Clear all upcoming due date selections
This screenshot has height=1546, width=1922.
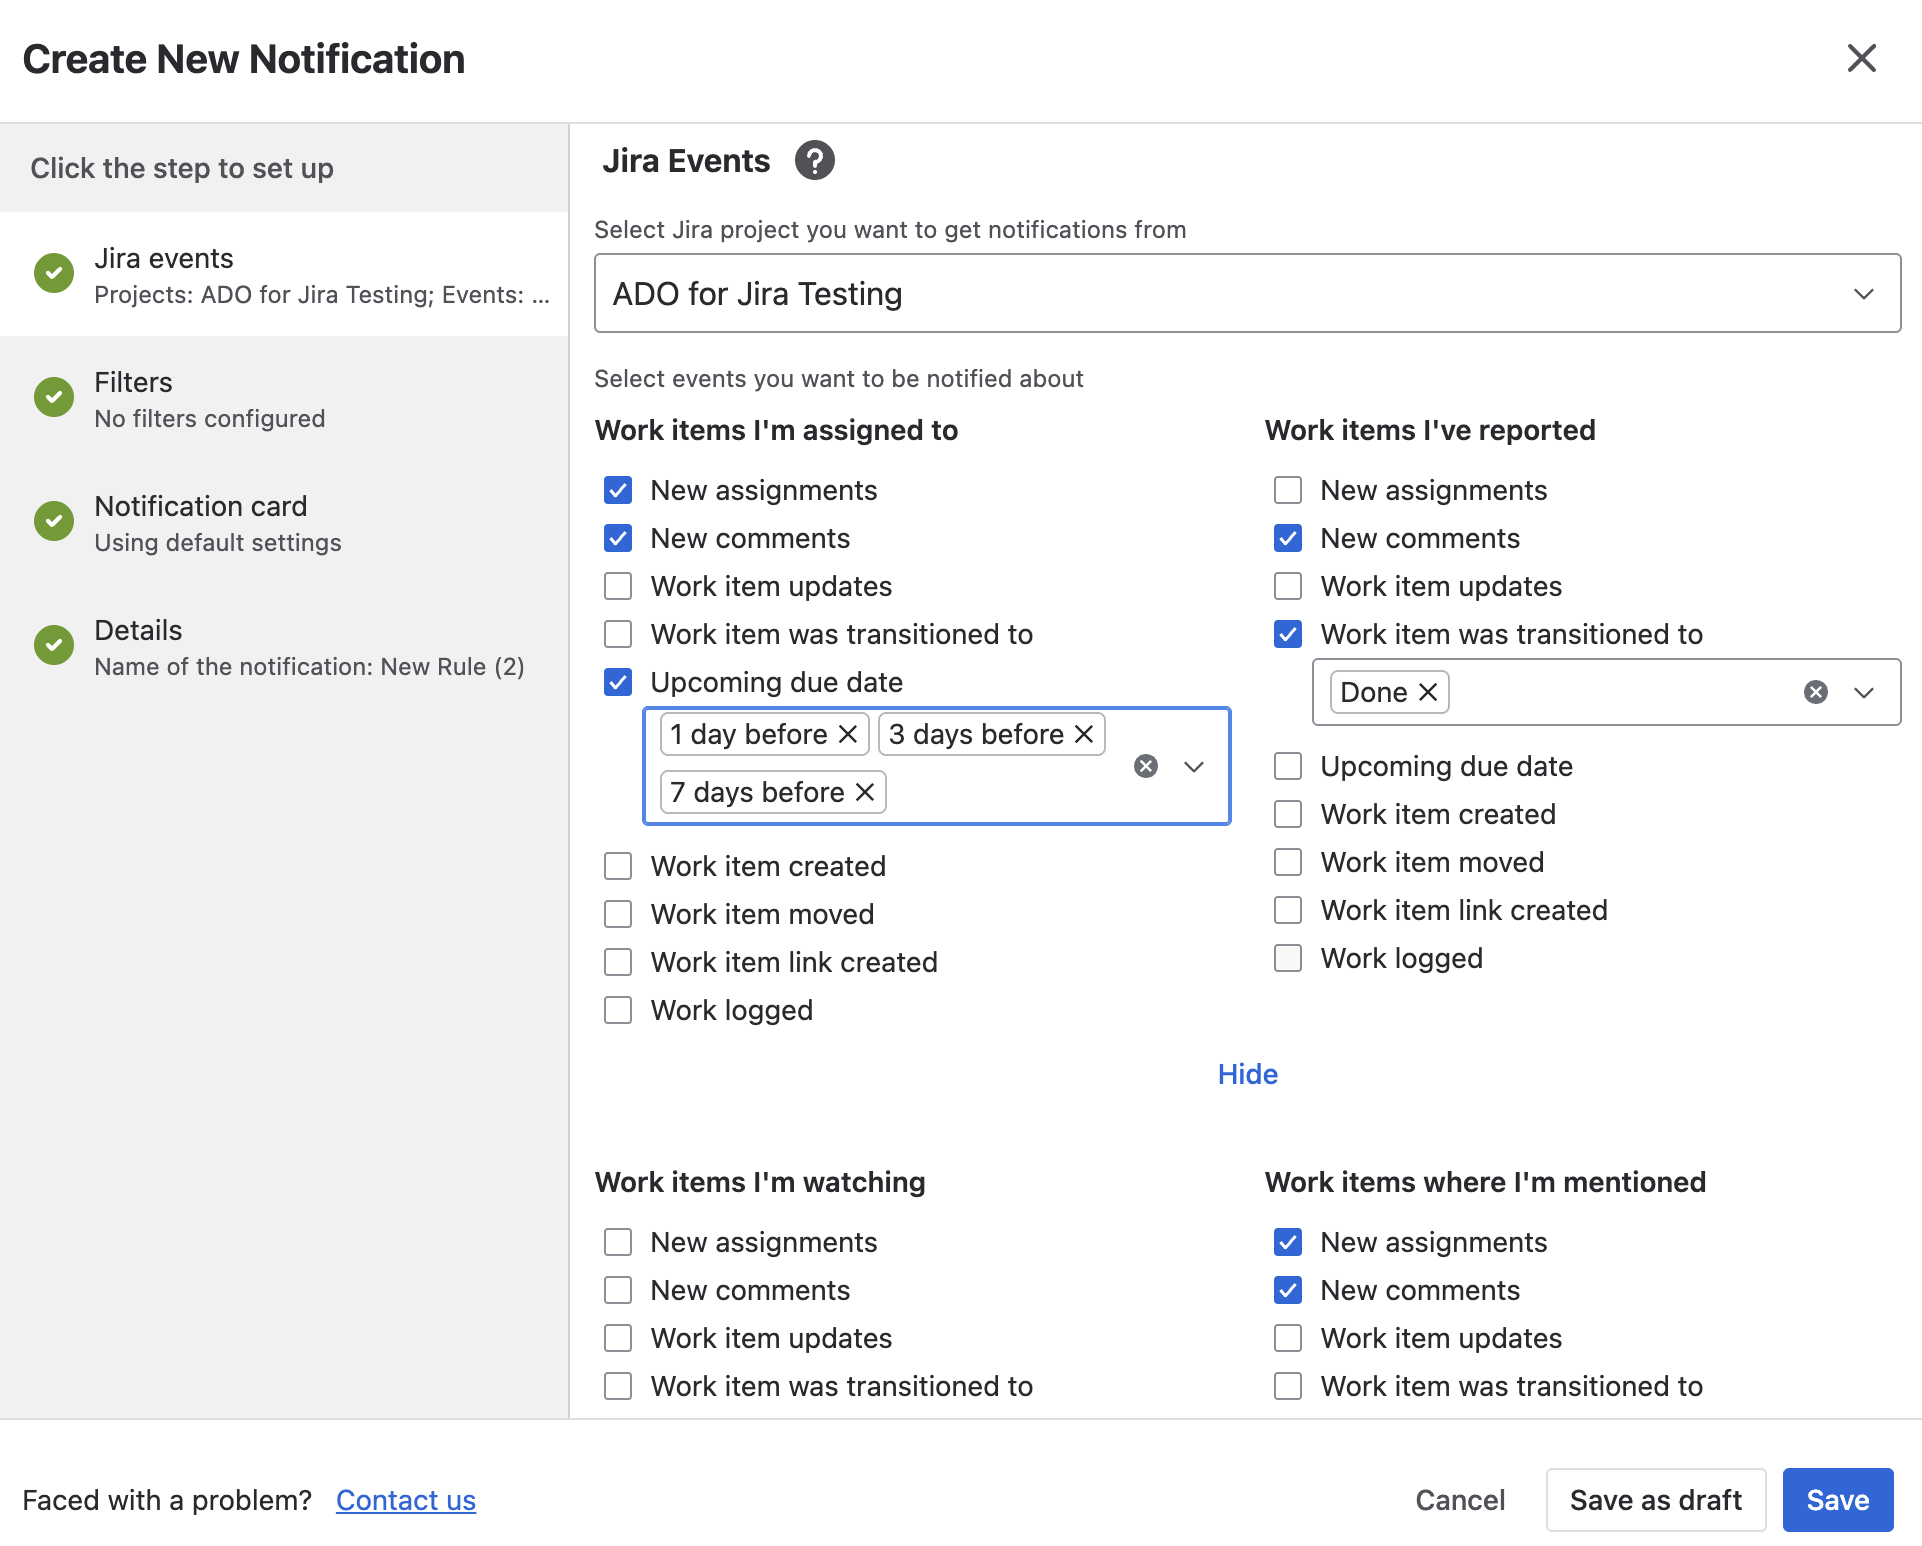click(x=1146, y=766)
